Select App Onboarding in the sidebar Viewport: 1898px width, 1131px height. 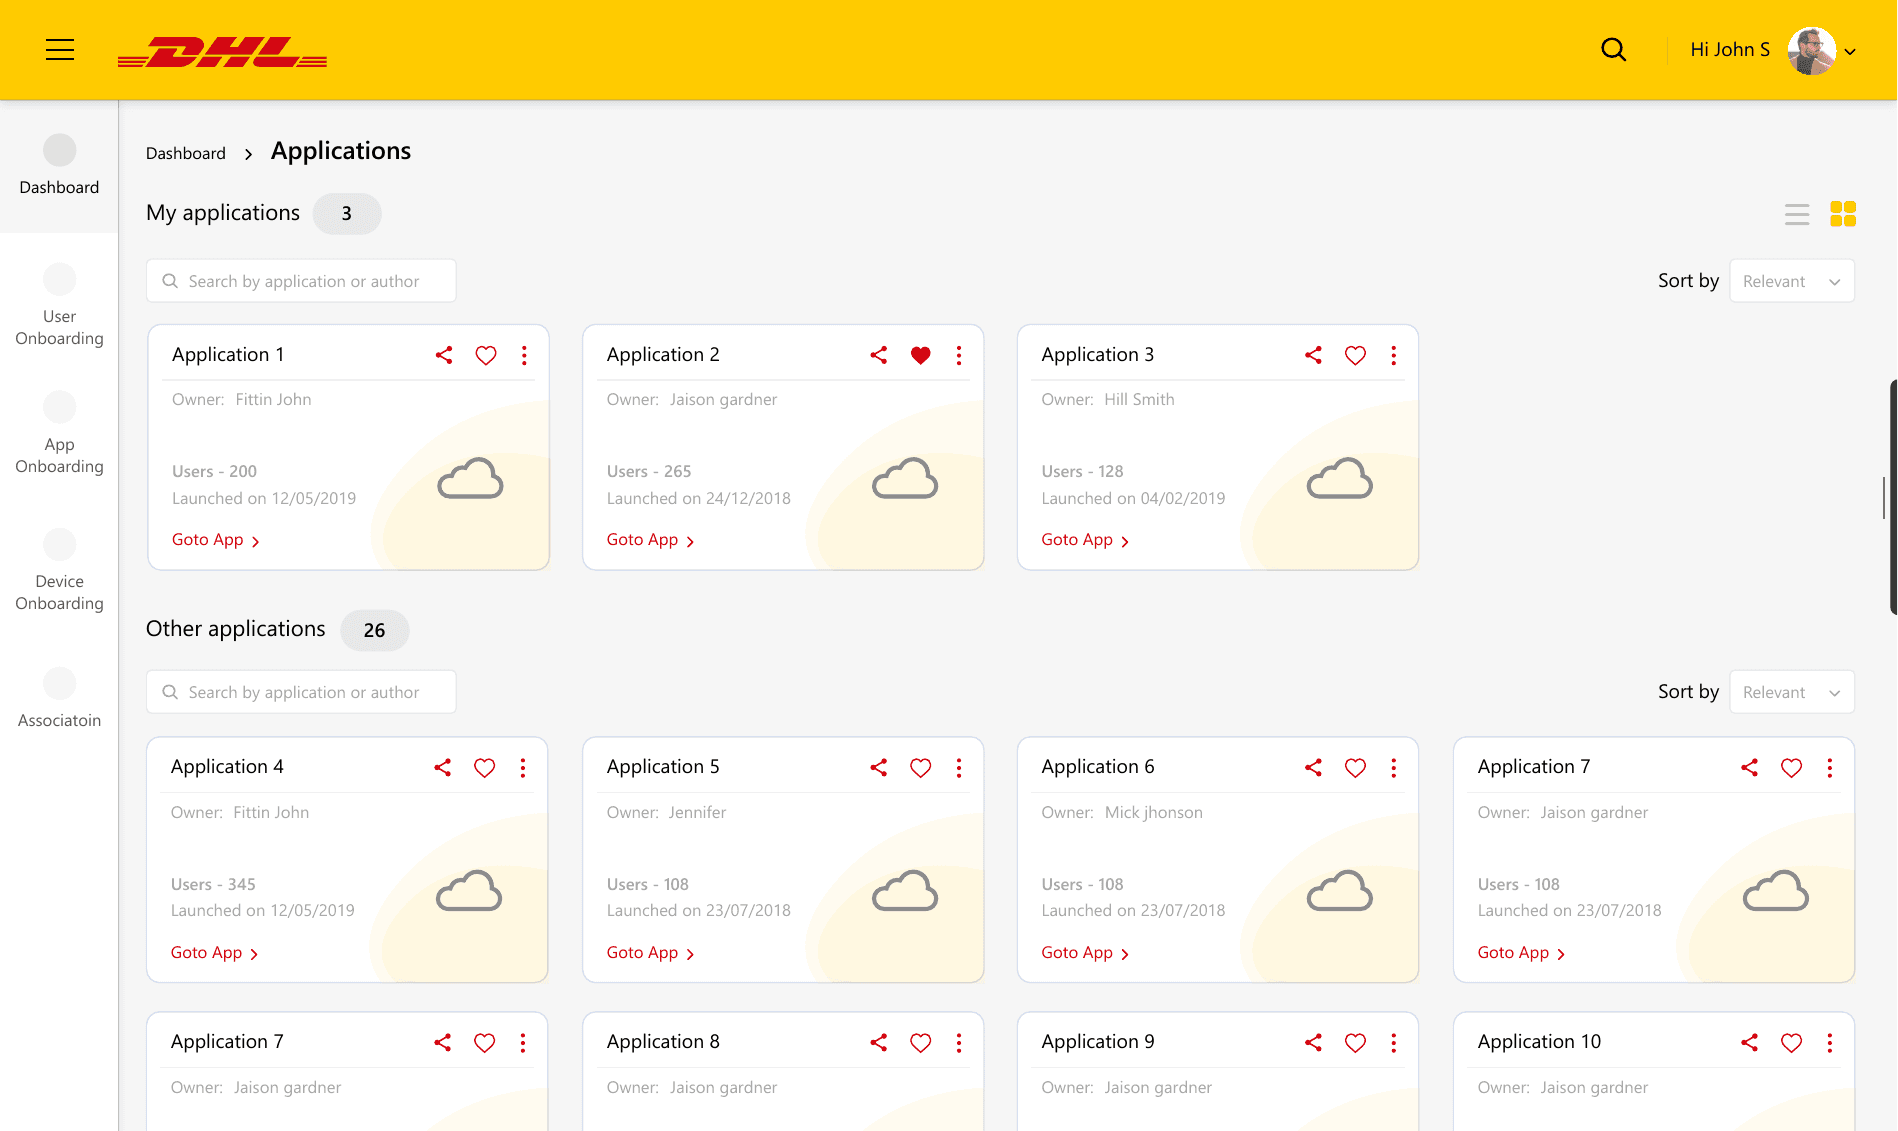(x=59, y=434)
